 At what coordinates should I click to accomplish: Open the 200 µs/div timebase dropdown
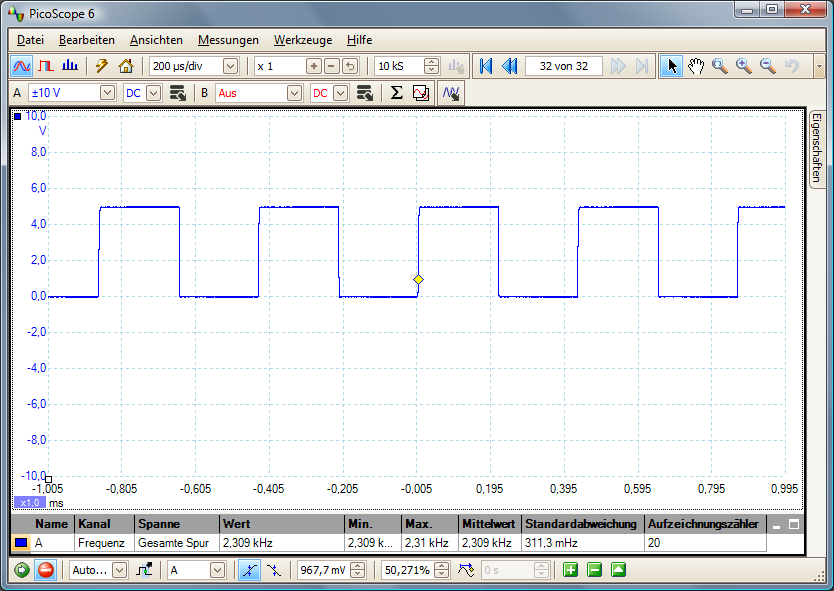[230, 66]
